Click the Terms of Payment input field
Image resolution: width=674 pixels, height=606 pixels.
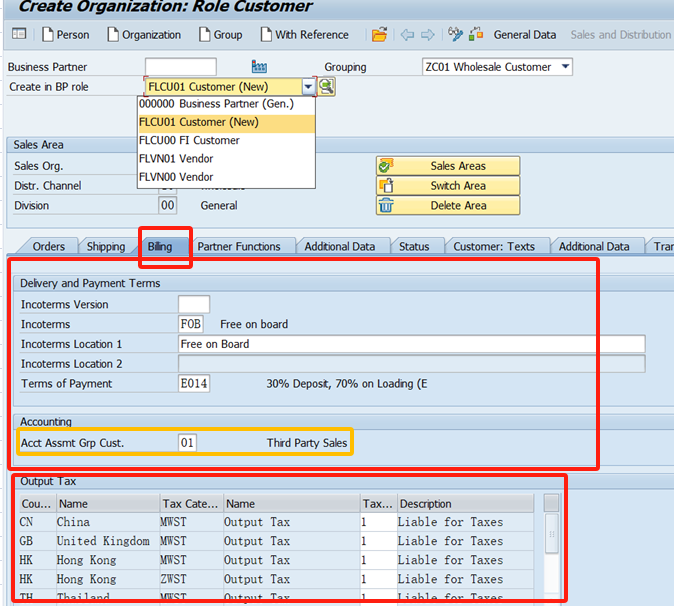click(x=194, y=384)
